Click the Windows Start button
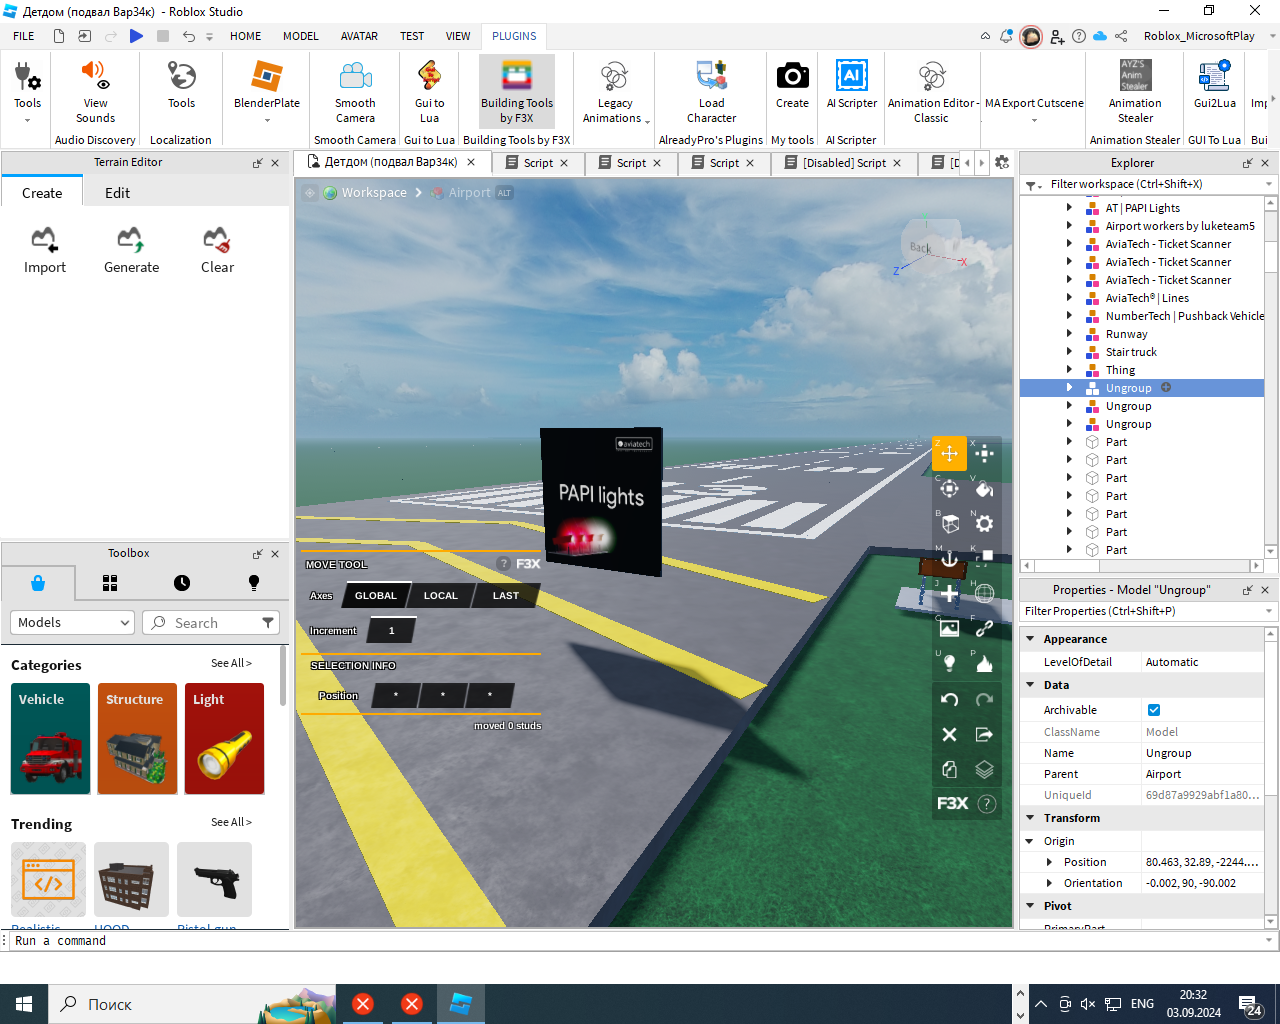This screenshot has height=1024, width=1280. pos(24,1004)
